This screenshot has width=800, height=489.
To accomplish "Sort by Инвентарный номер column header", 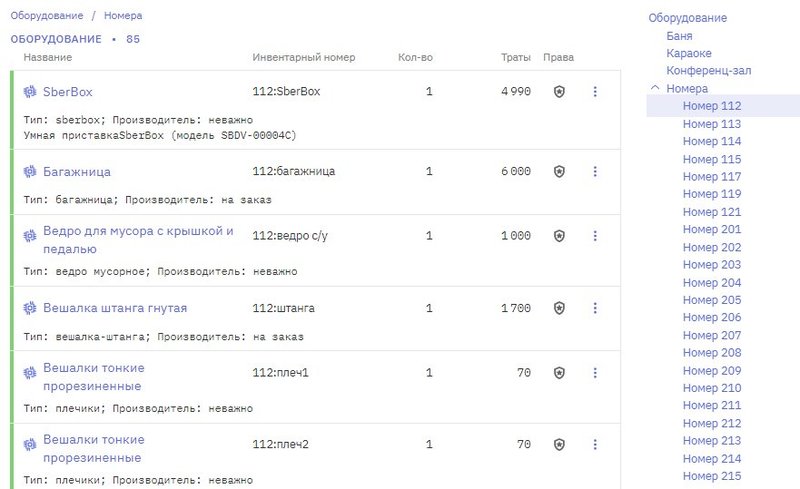I will pos(303,58).
